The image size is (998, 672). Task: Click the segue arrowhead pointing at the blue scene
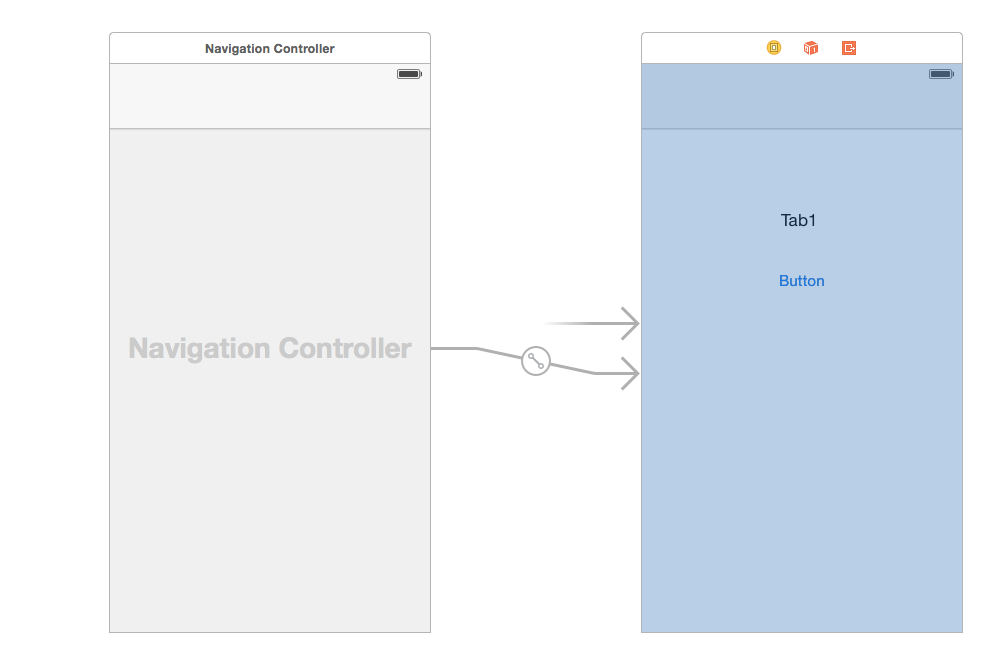pyautogui.click(x=630, y=373)
